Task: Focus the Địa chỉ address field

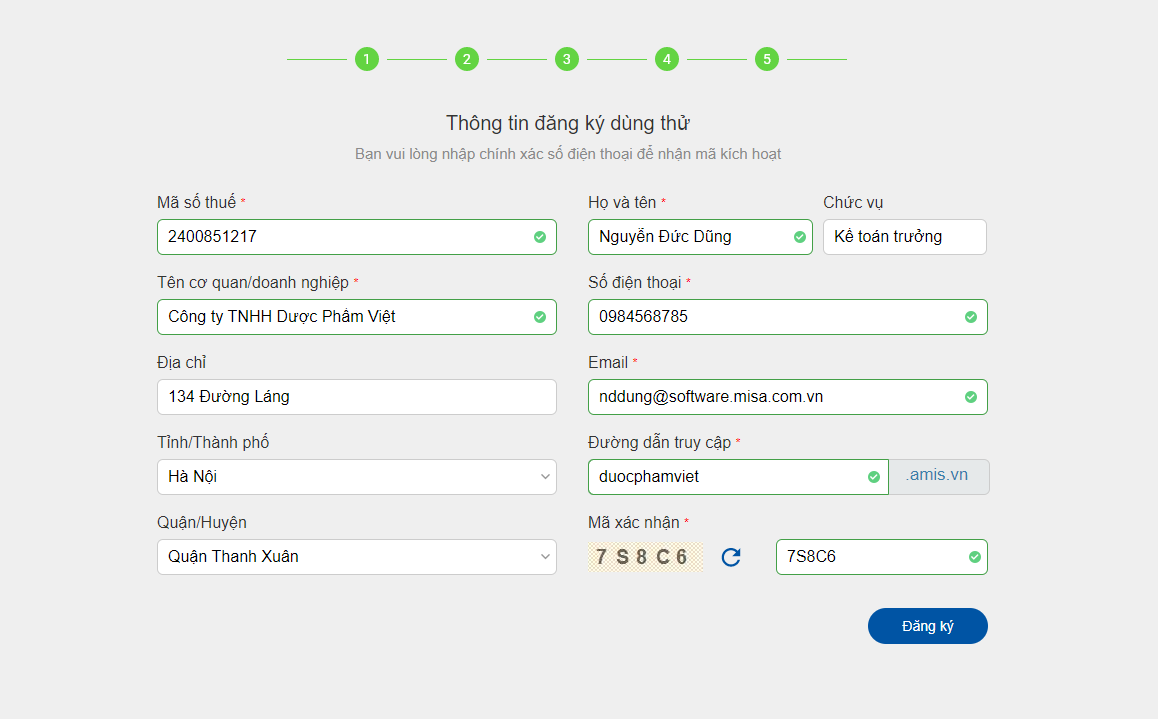Action: pyautogui.click(x=356, y=397)
